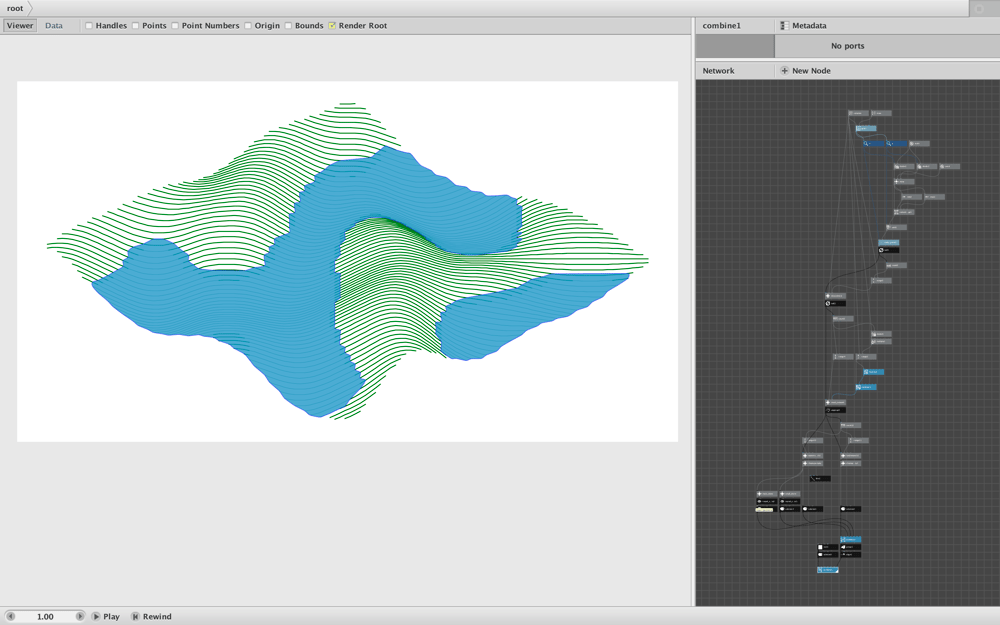The width and height of the screenshot is (1000, 625).
Task: Open the Metadata editor
Action: (803, 26)
